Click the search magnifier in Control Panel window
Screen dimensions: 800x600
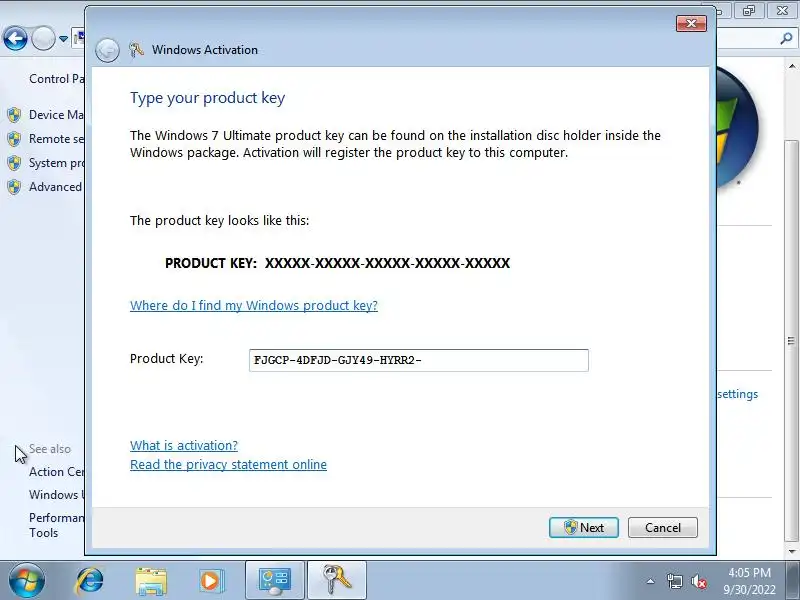(x=786, y=38)
